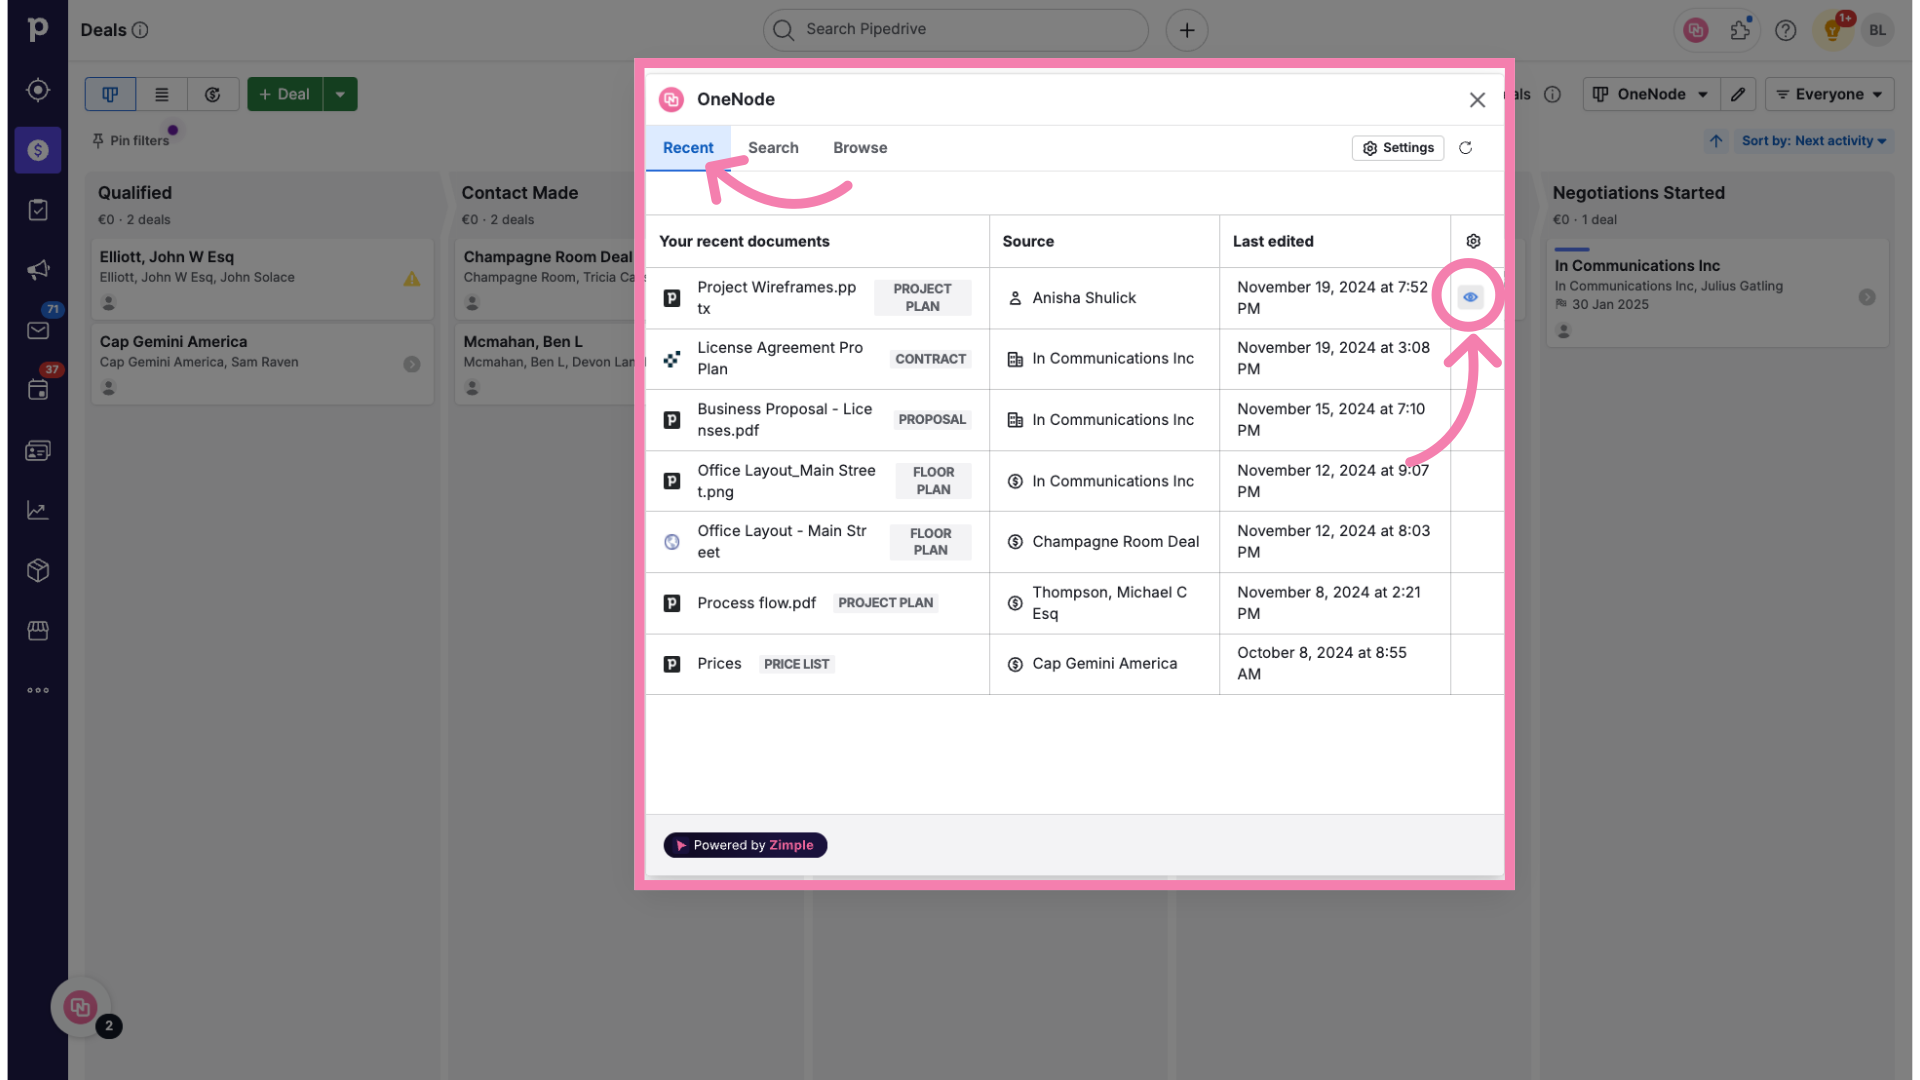Click the eye preview icon for Project Wireframes
The width and height of the screenshot is (1920, 1080).
pyautogui.click(x=1470, y=297)
